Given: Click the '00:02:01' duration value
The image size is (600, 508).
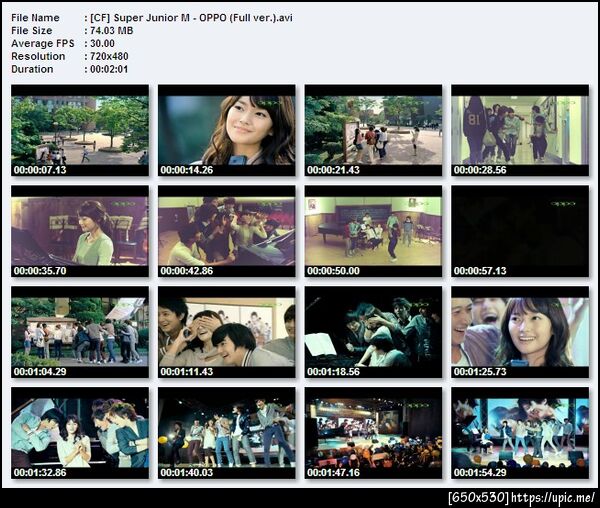Looking at the screenshot, I should (x=109, y=69).
